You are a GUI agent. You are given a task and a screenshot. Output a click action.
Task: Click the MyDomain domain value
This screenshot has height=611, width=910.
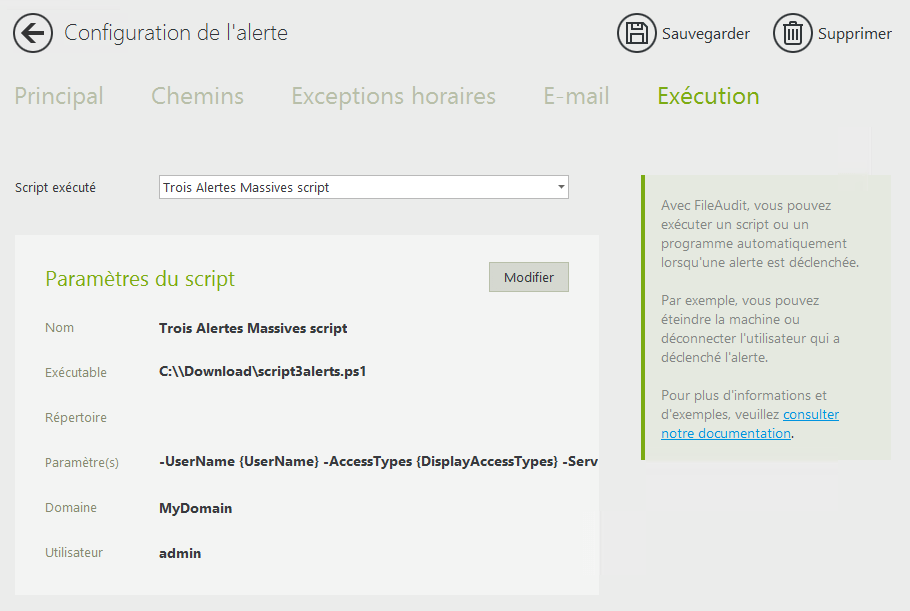point(195,508)
